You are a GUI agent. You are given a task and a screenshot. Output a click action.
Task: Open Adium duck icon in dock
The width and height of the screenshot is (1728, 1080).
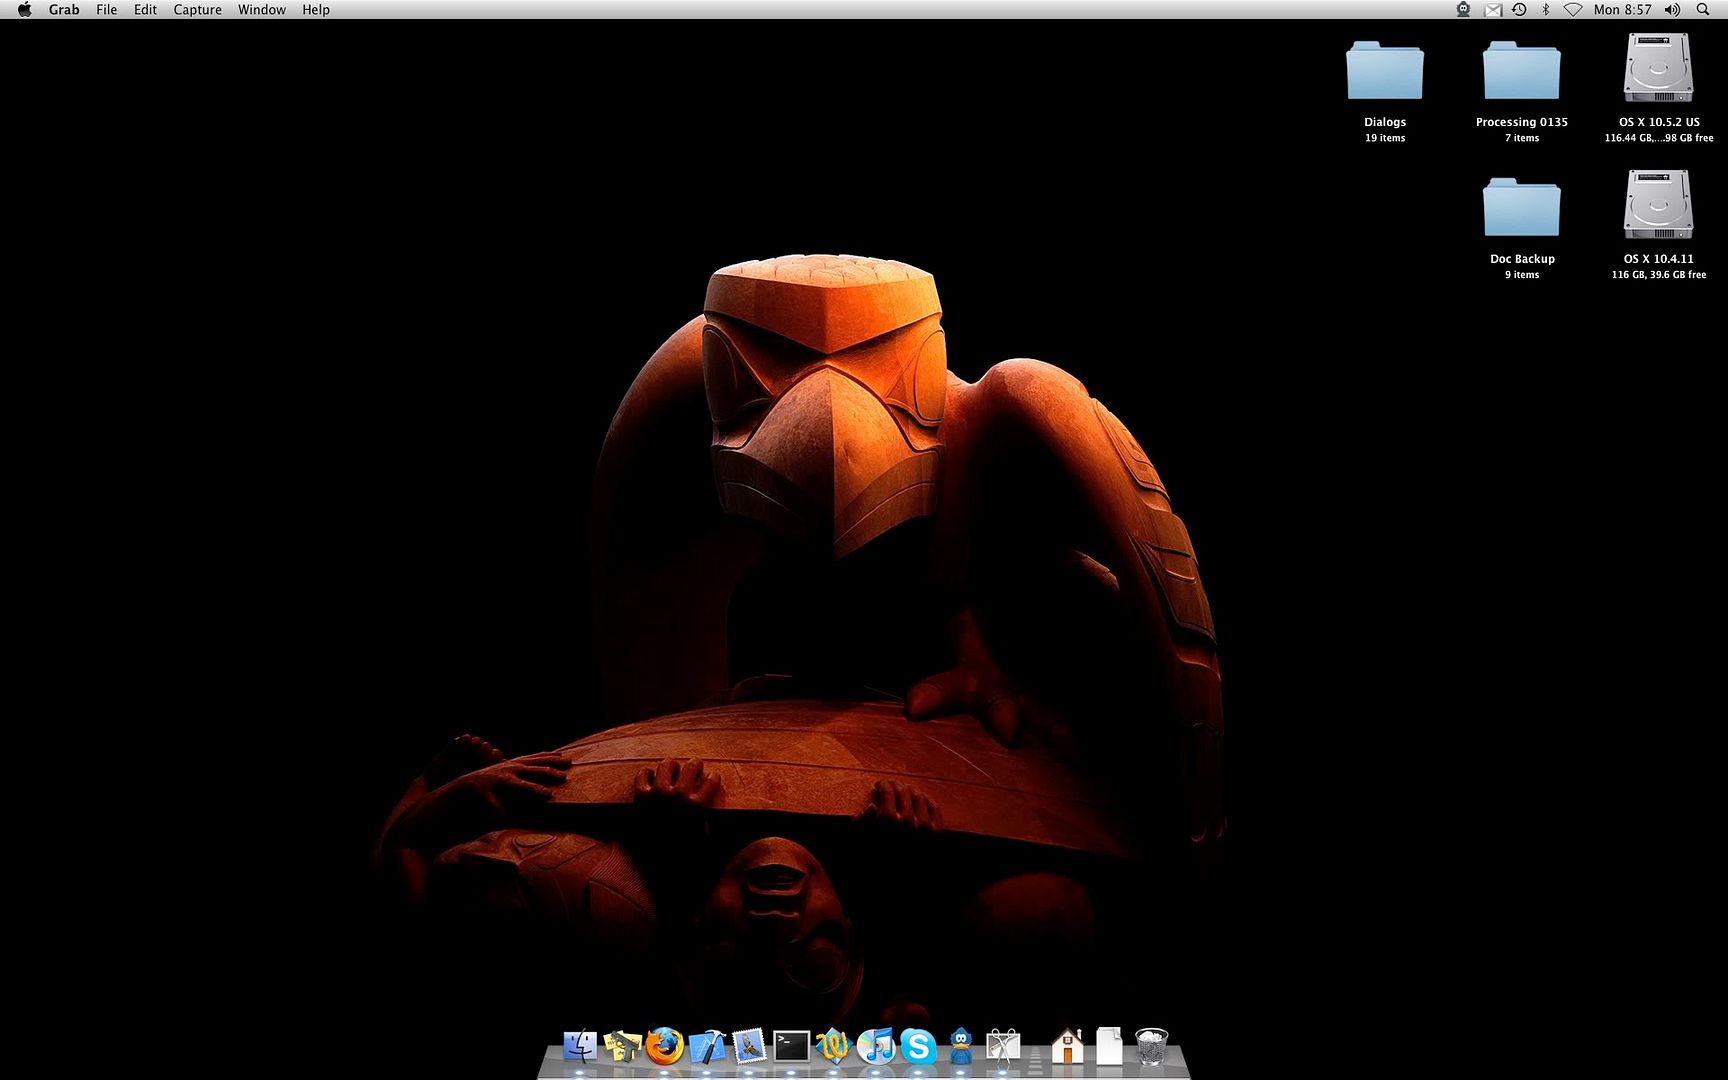click(961, 1047)
